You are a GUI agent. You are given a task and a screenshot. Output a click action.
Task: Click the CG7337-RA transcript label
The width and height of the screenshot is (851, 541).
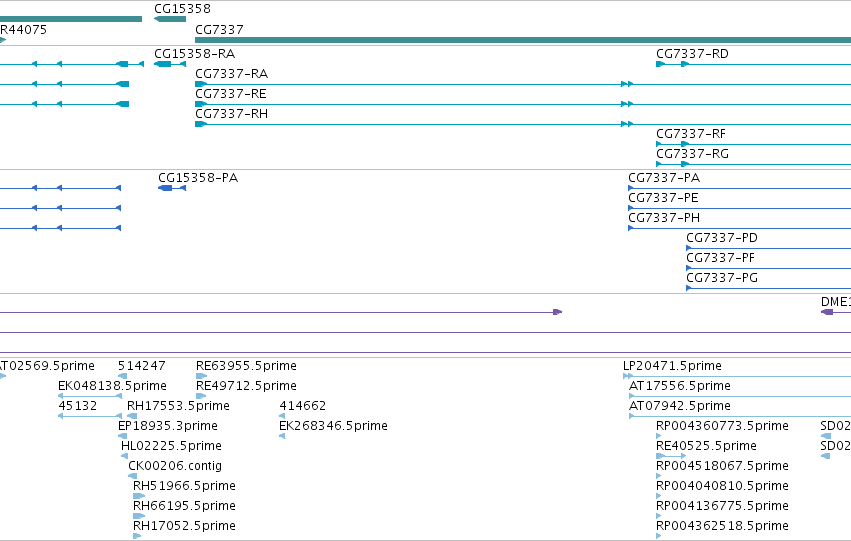[x=232, y=74]
